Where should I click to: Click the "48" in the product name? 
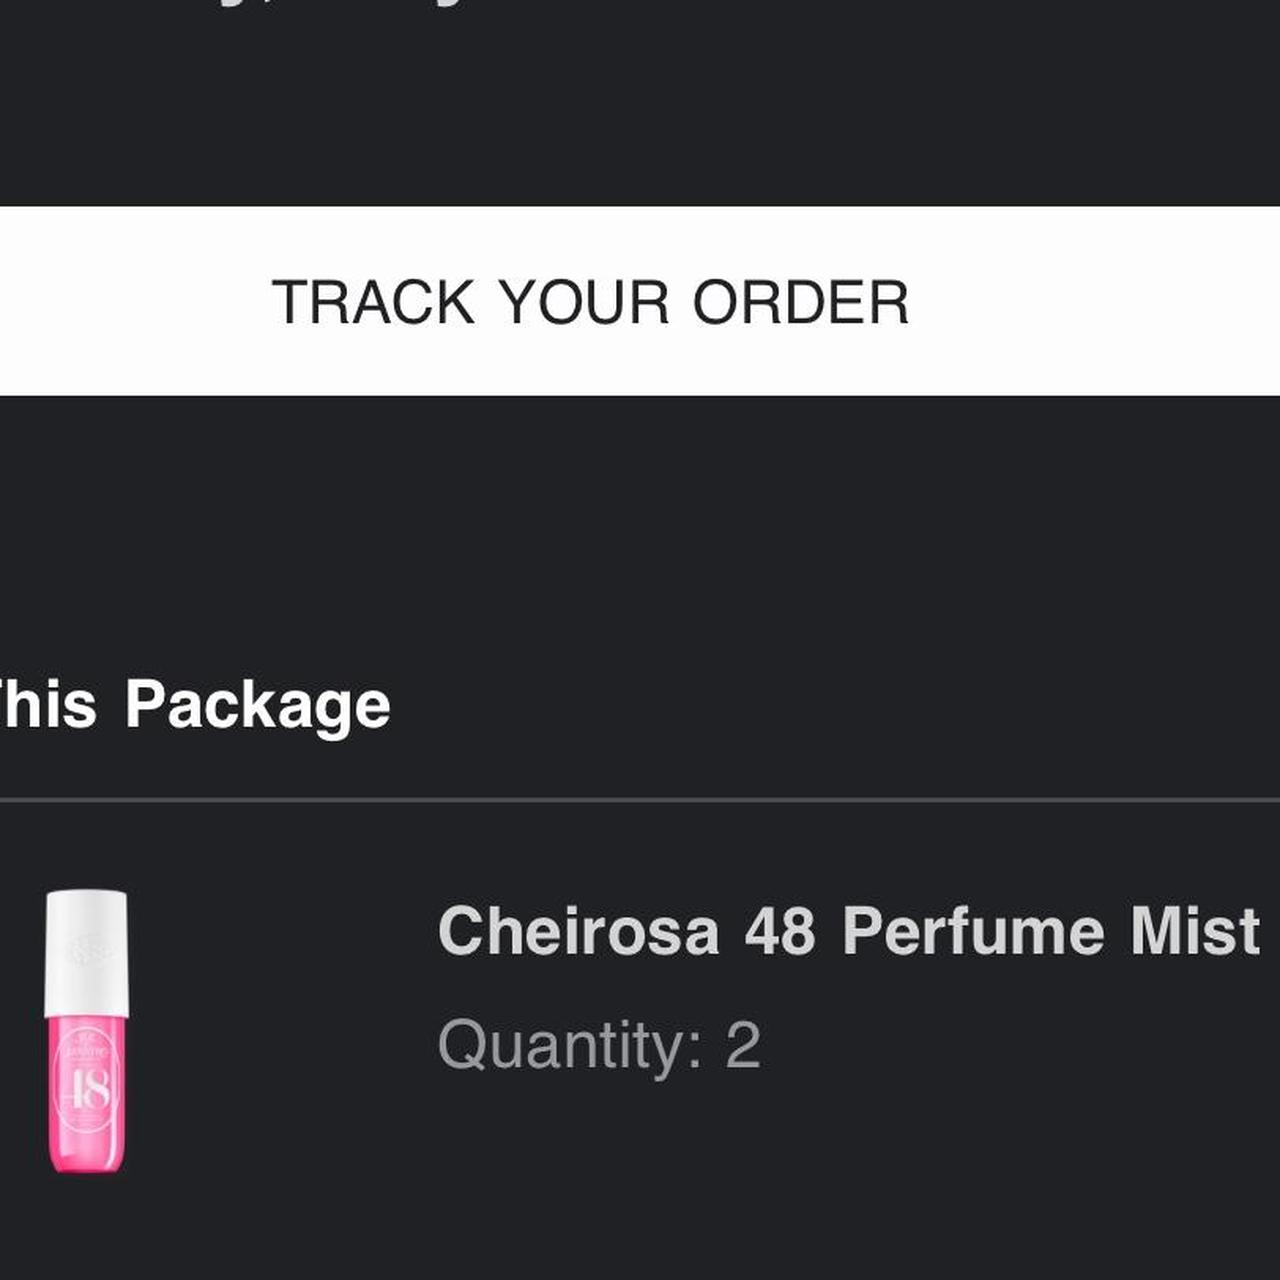click(779, 931)
